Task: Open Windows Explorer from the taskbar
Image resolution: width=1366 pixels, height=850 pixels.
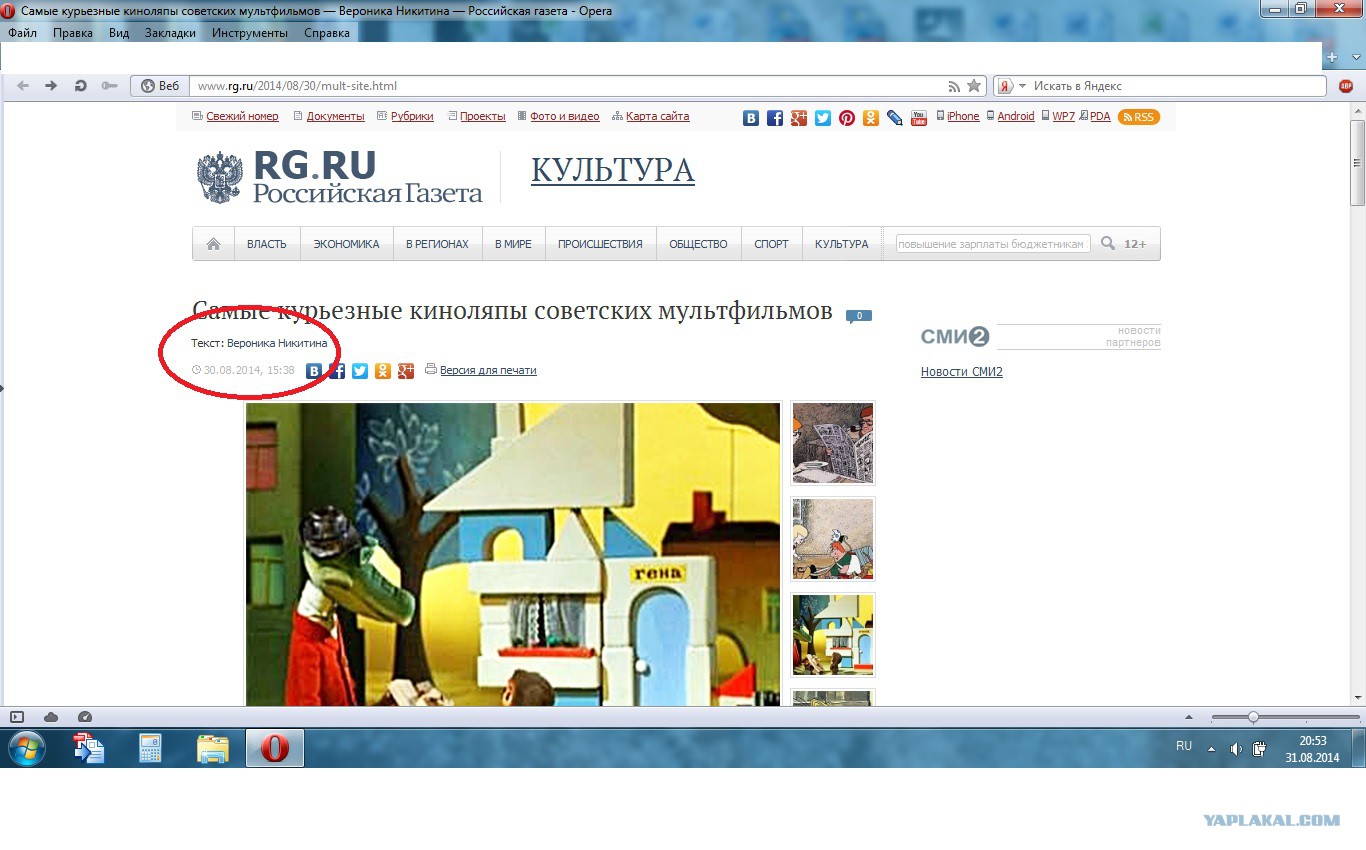Action: tap(213, 748)
